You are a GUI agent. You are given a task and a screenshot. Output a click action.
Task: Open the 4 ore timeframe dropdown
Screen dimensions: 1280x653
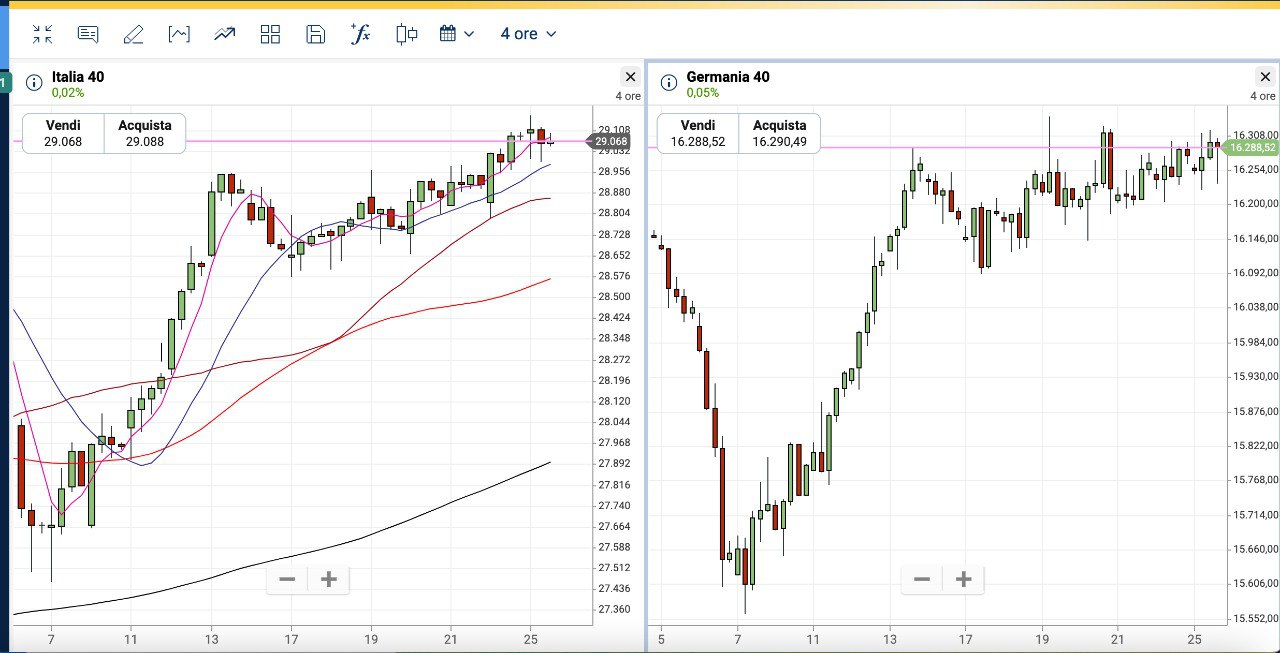coord(528,34)
